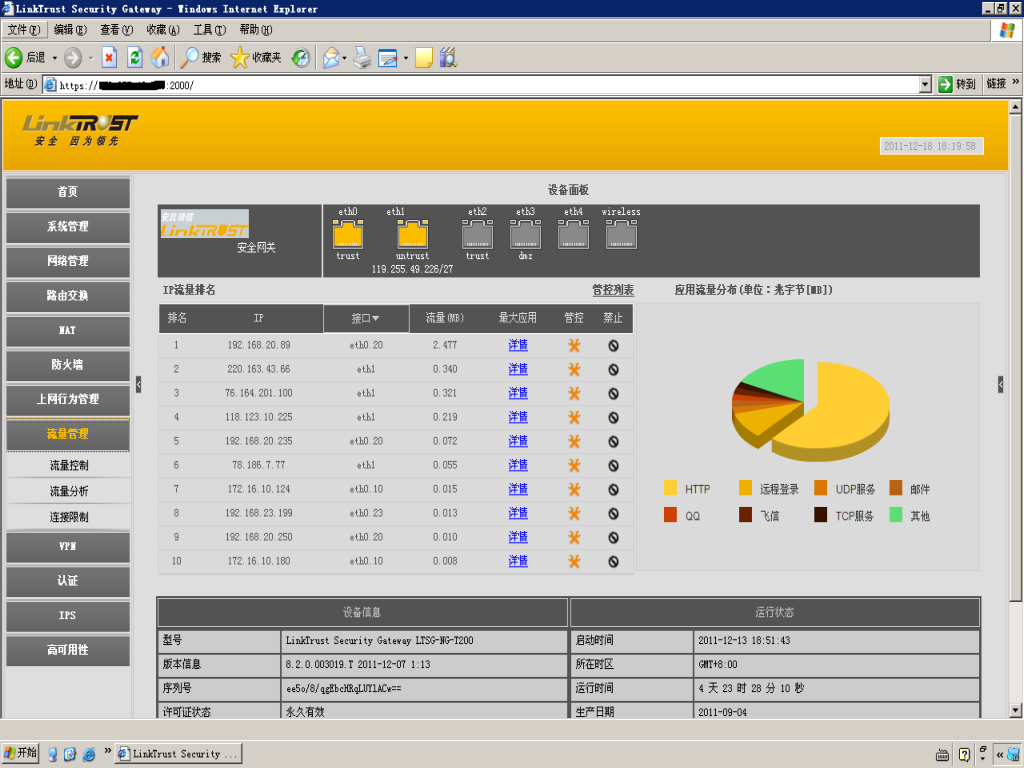Block IP 172.16.10.180 with forbid icon
1024x768 pixels.
(x=613, y=562)
